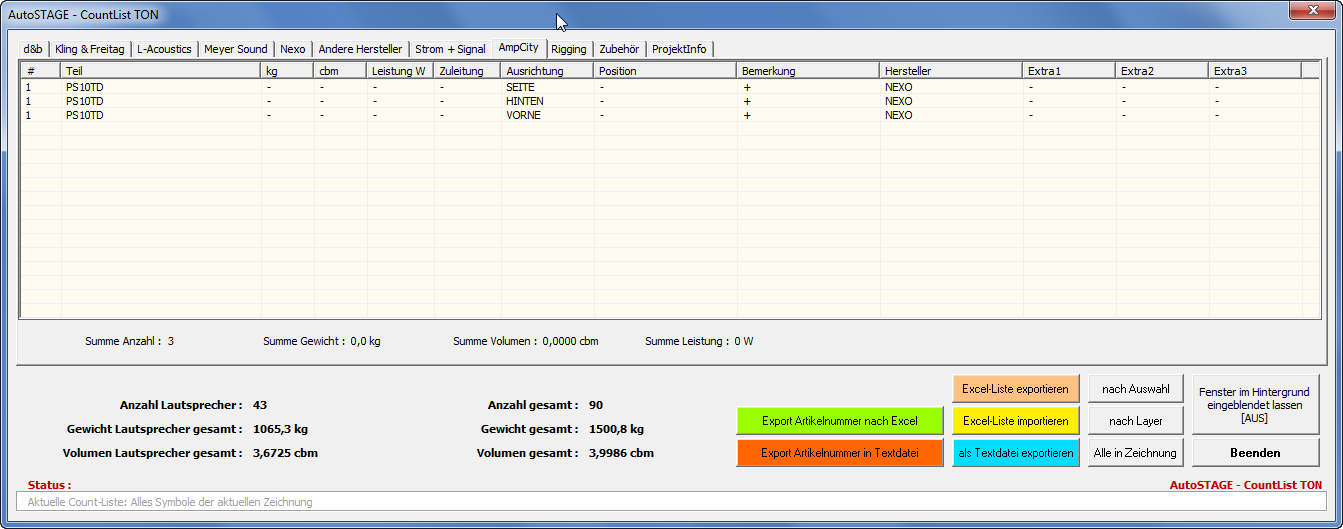Switch to the d&b tab

[33, 49]
